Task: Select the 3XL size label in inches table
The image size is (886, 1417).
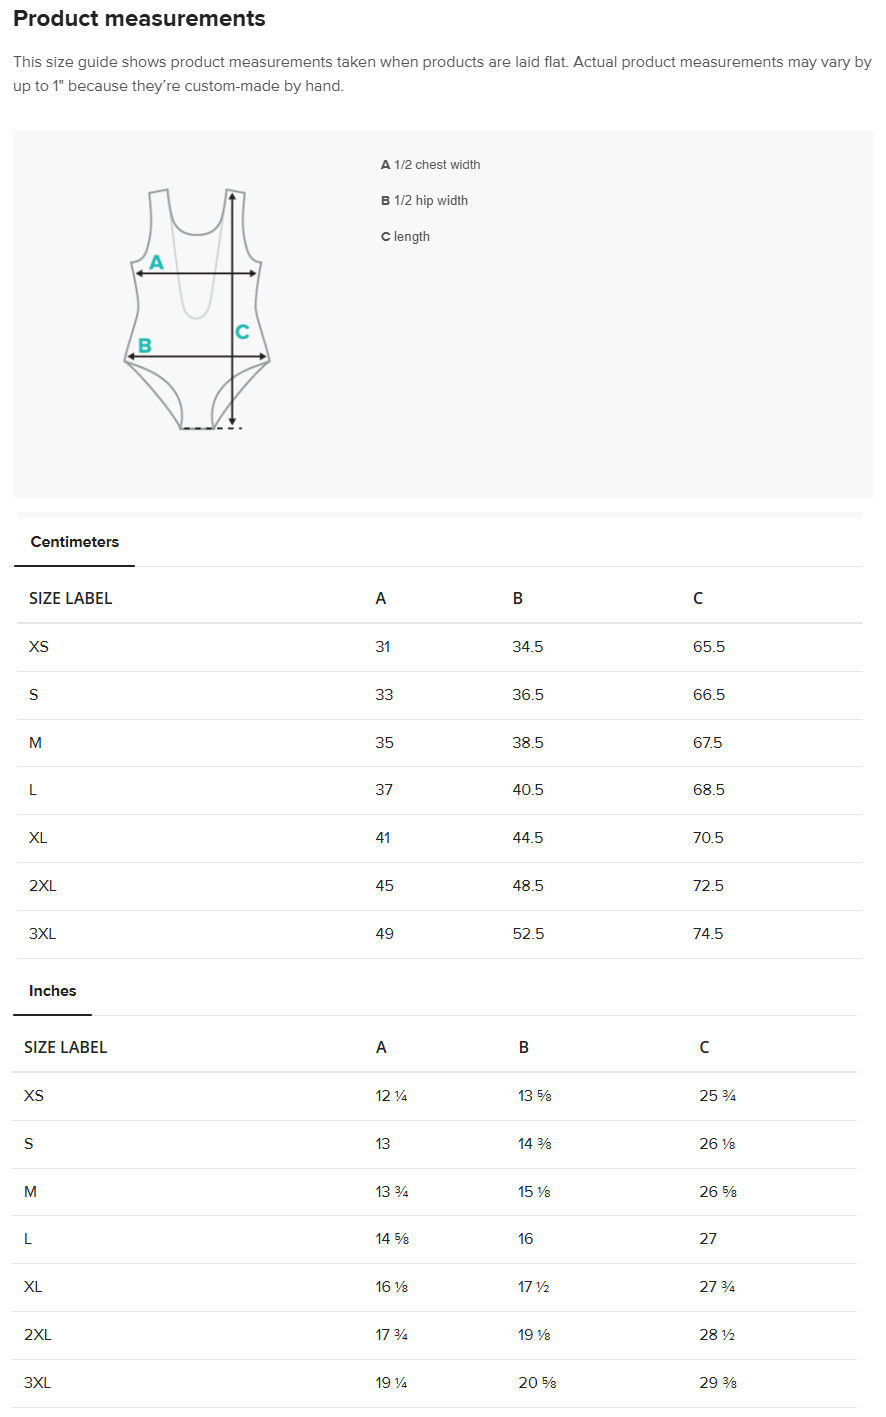Action: point(38,1383)
